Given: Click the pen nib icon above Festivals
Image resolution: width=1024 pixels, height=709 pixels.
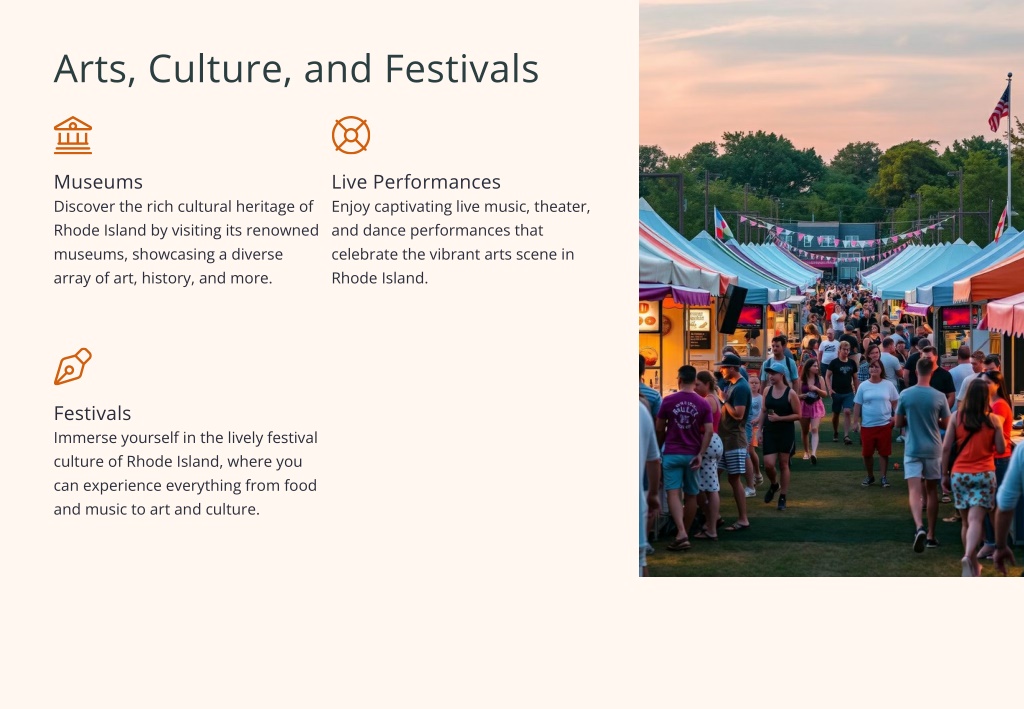Looking at the screenshot, I should coord(72,366).
